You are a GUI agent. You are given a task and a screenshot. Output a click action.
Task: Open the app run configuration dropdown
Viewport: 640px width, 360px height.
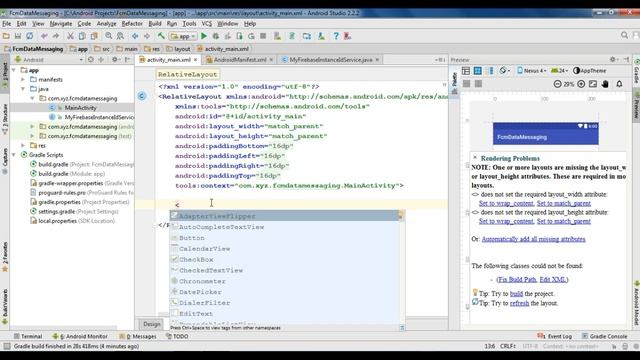183,36
